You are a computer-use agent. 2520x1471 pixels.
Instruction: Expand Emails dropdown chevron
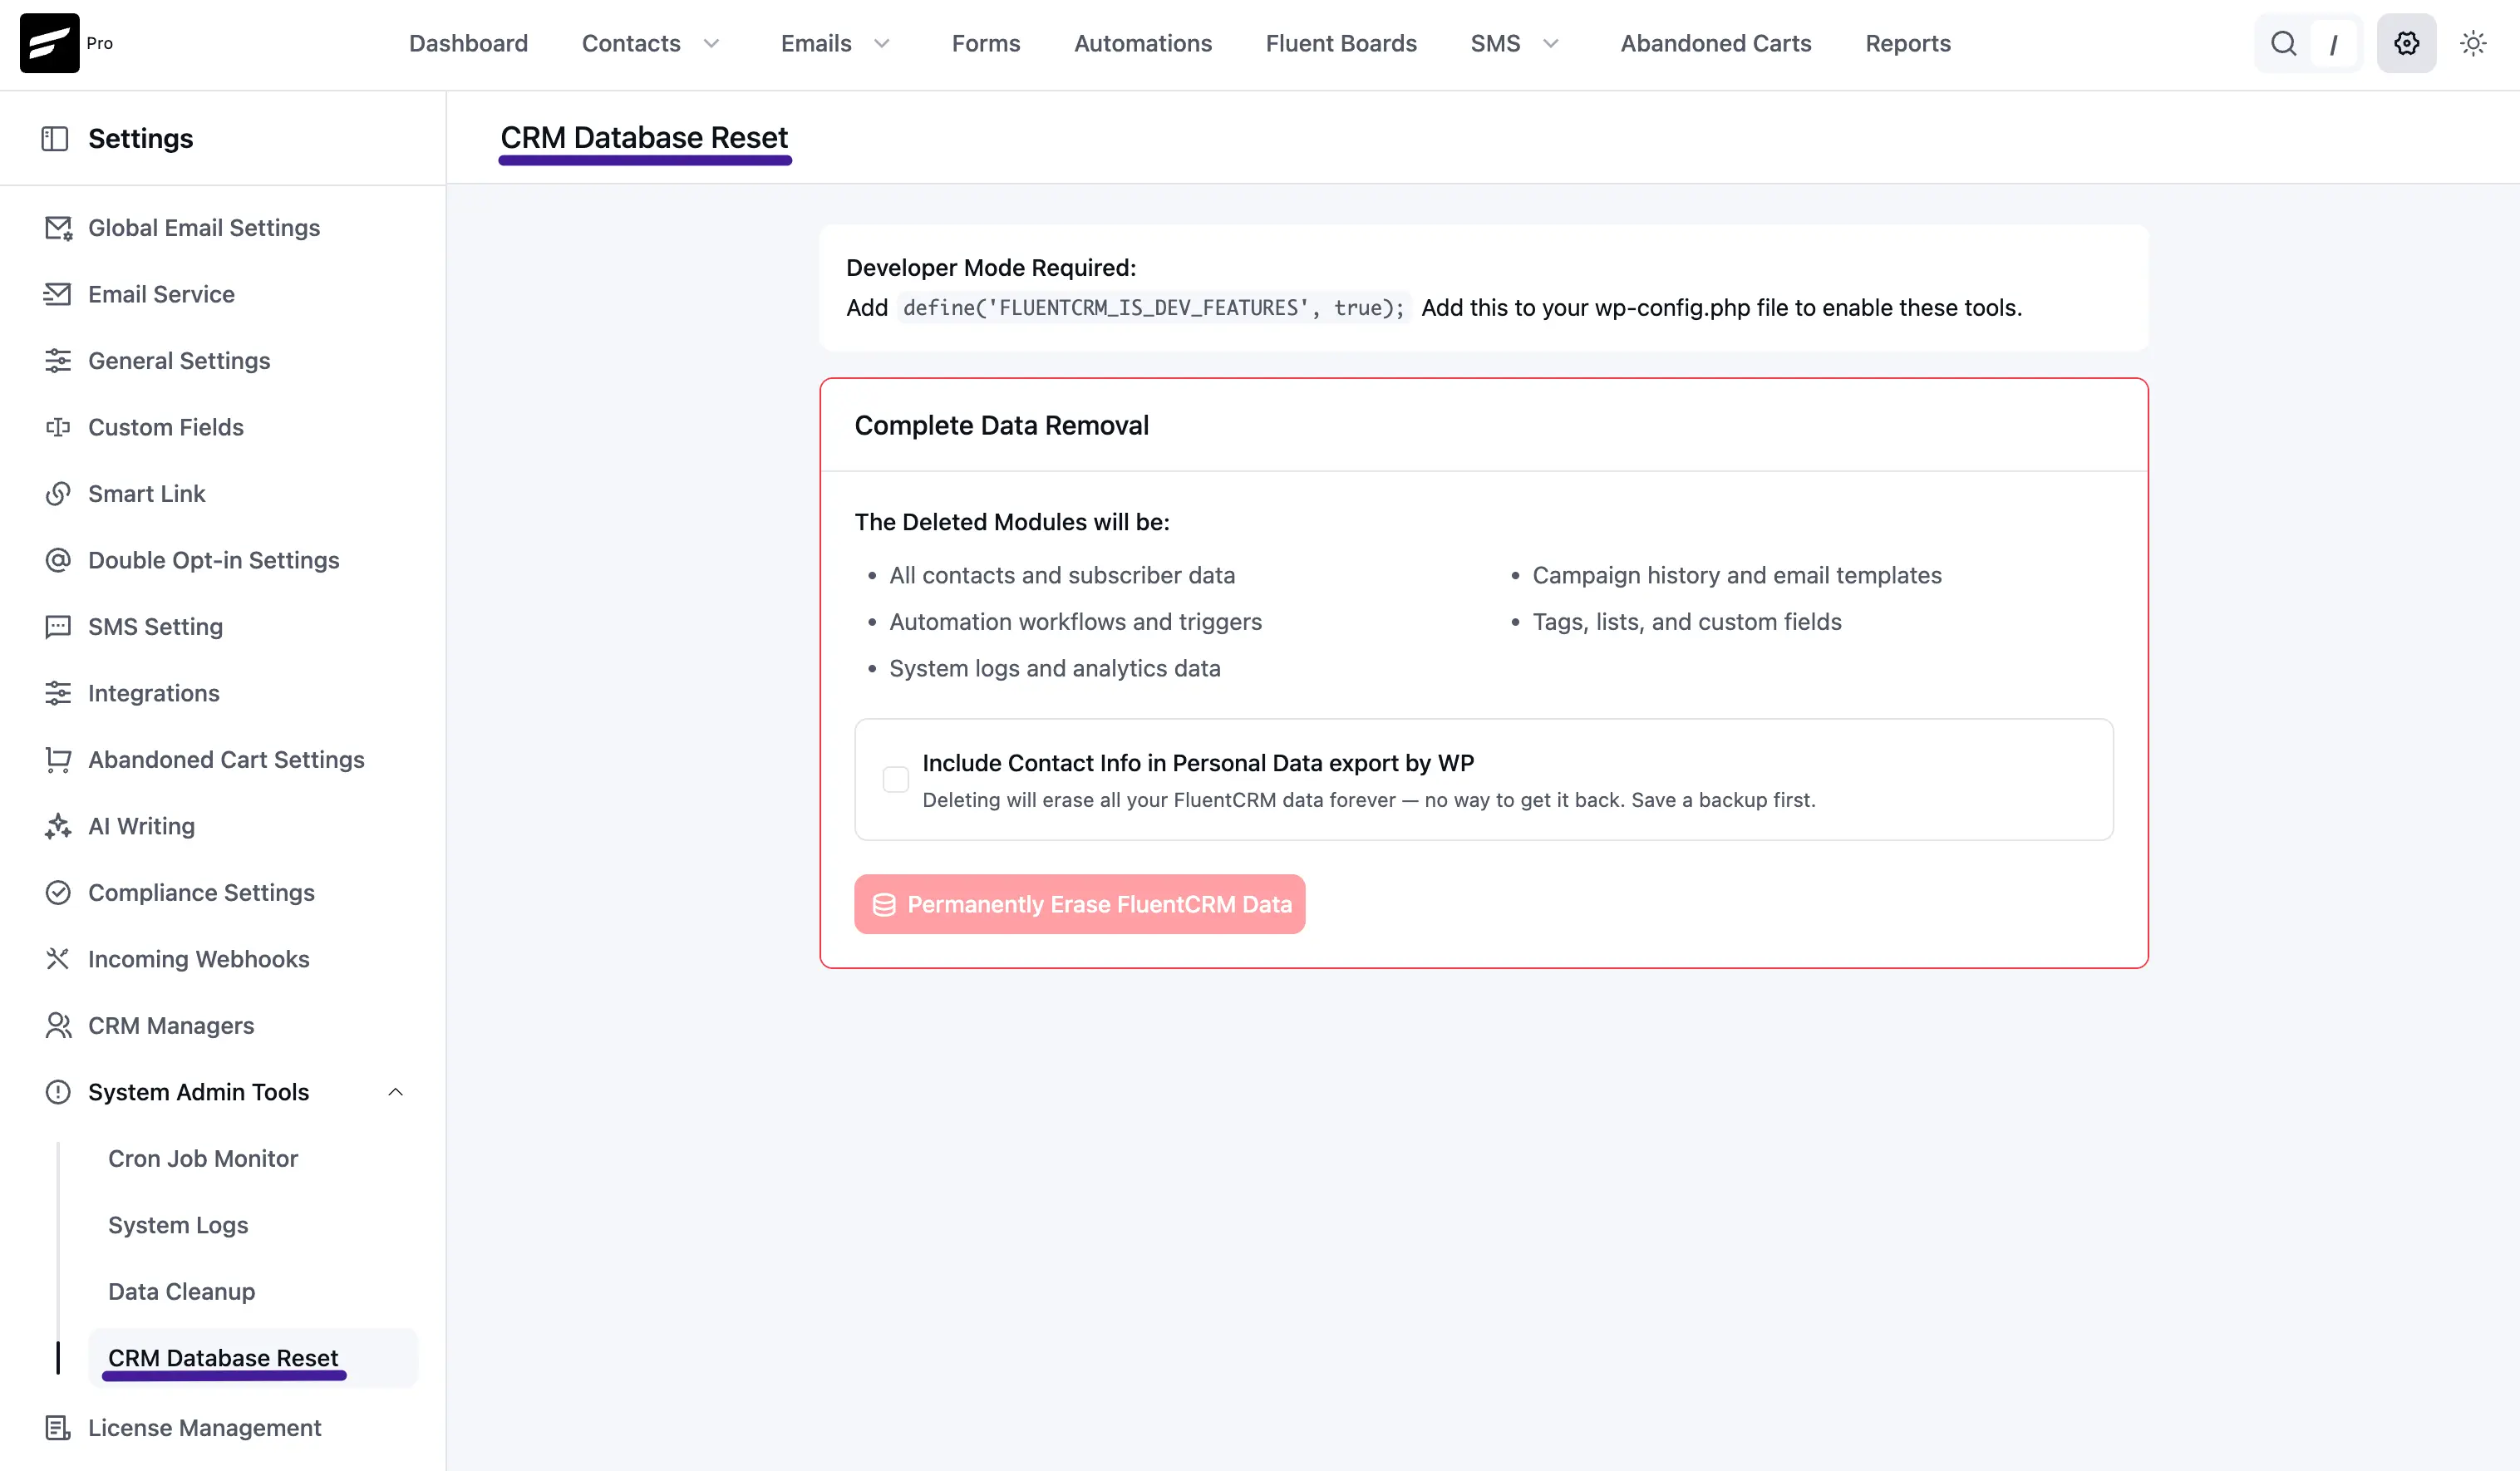pyautogui.click(x=882, y=43)
